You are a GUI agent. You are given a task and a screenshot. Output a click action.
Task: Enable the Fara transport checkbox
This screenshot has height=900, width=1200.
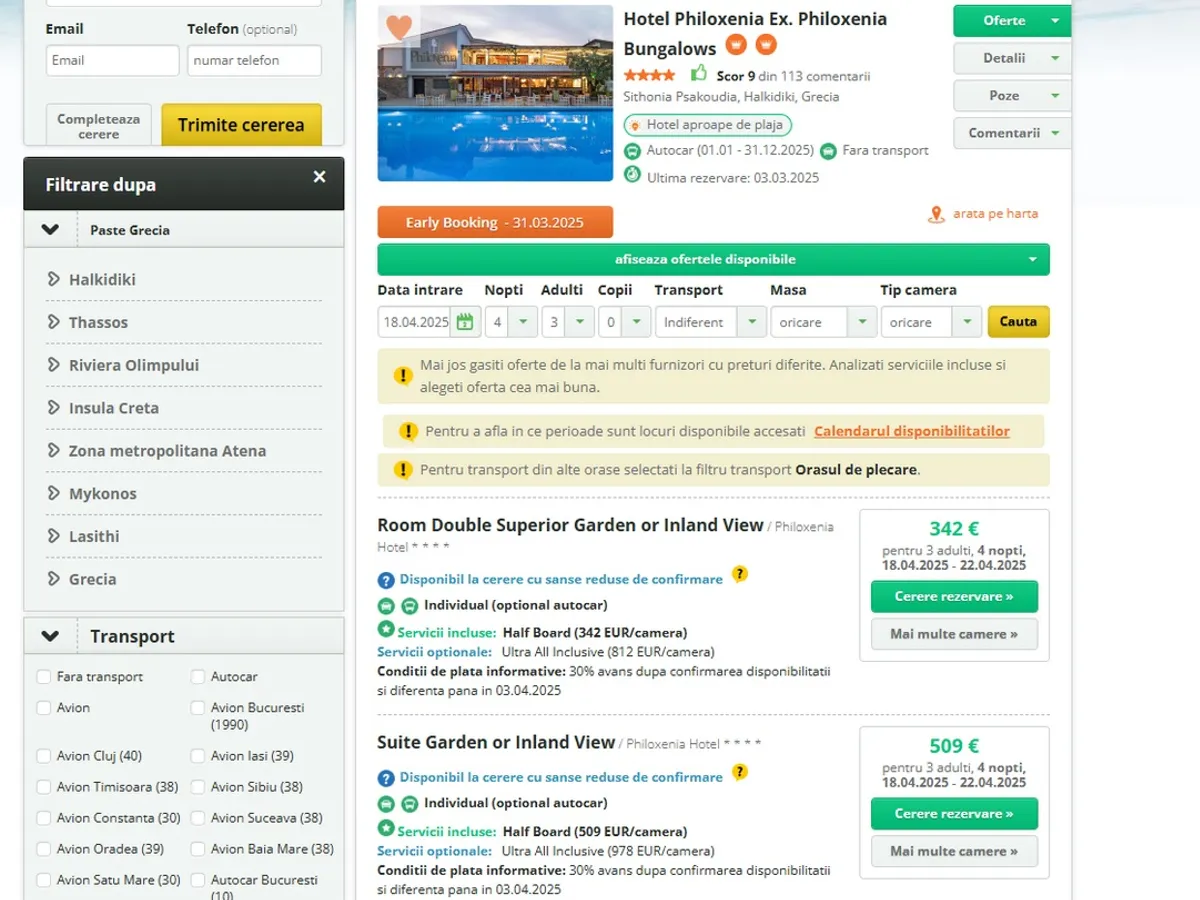tap(44, 677)
